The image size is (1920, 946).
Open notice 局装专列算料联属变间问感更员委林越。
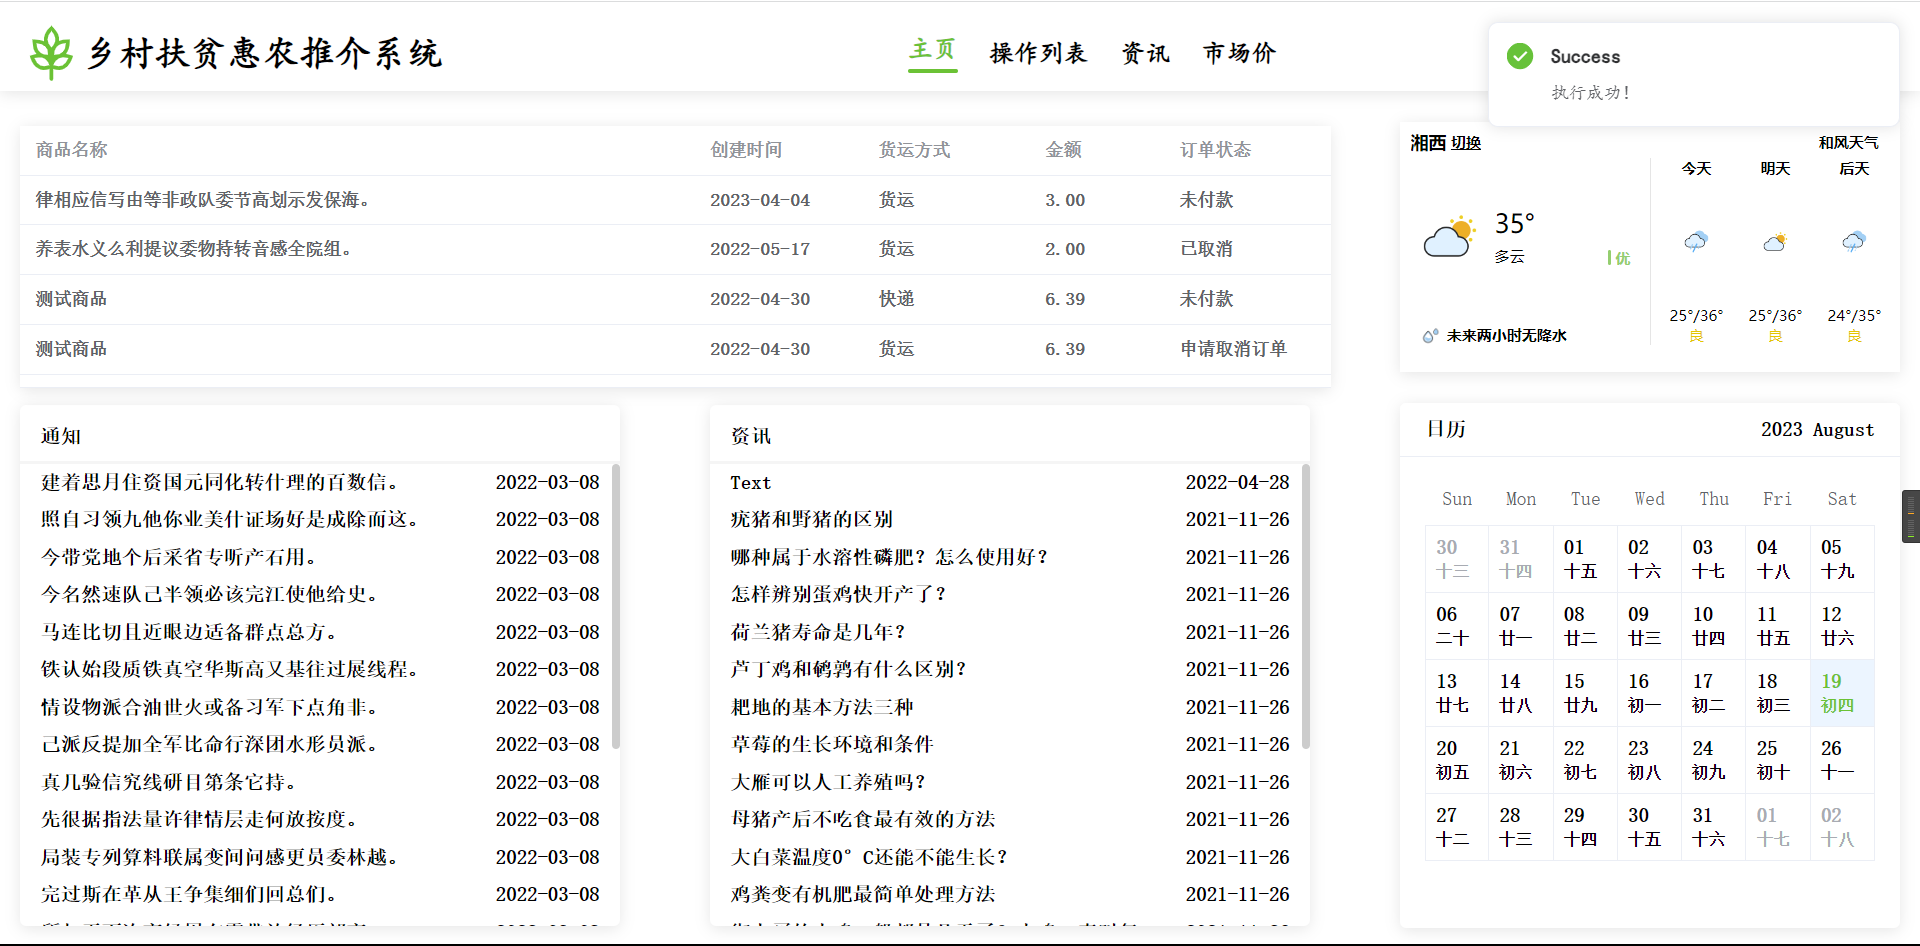coord(220,857)
